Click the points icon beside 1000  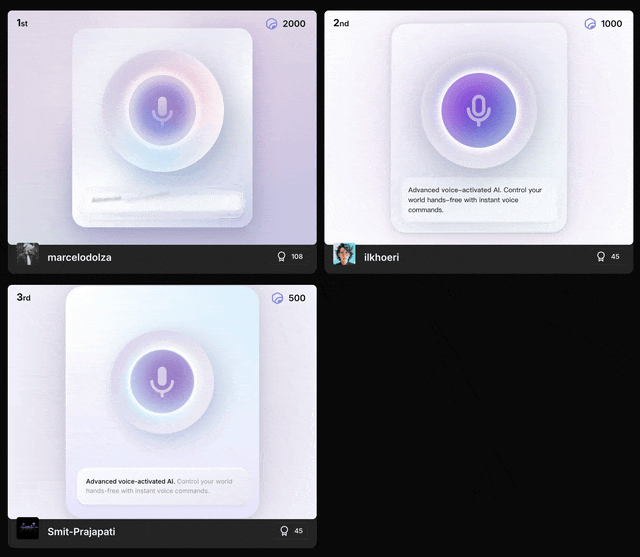589,23
